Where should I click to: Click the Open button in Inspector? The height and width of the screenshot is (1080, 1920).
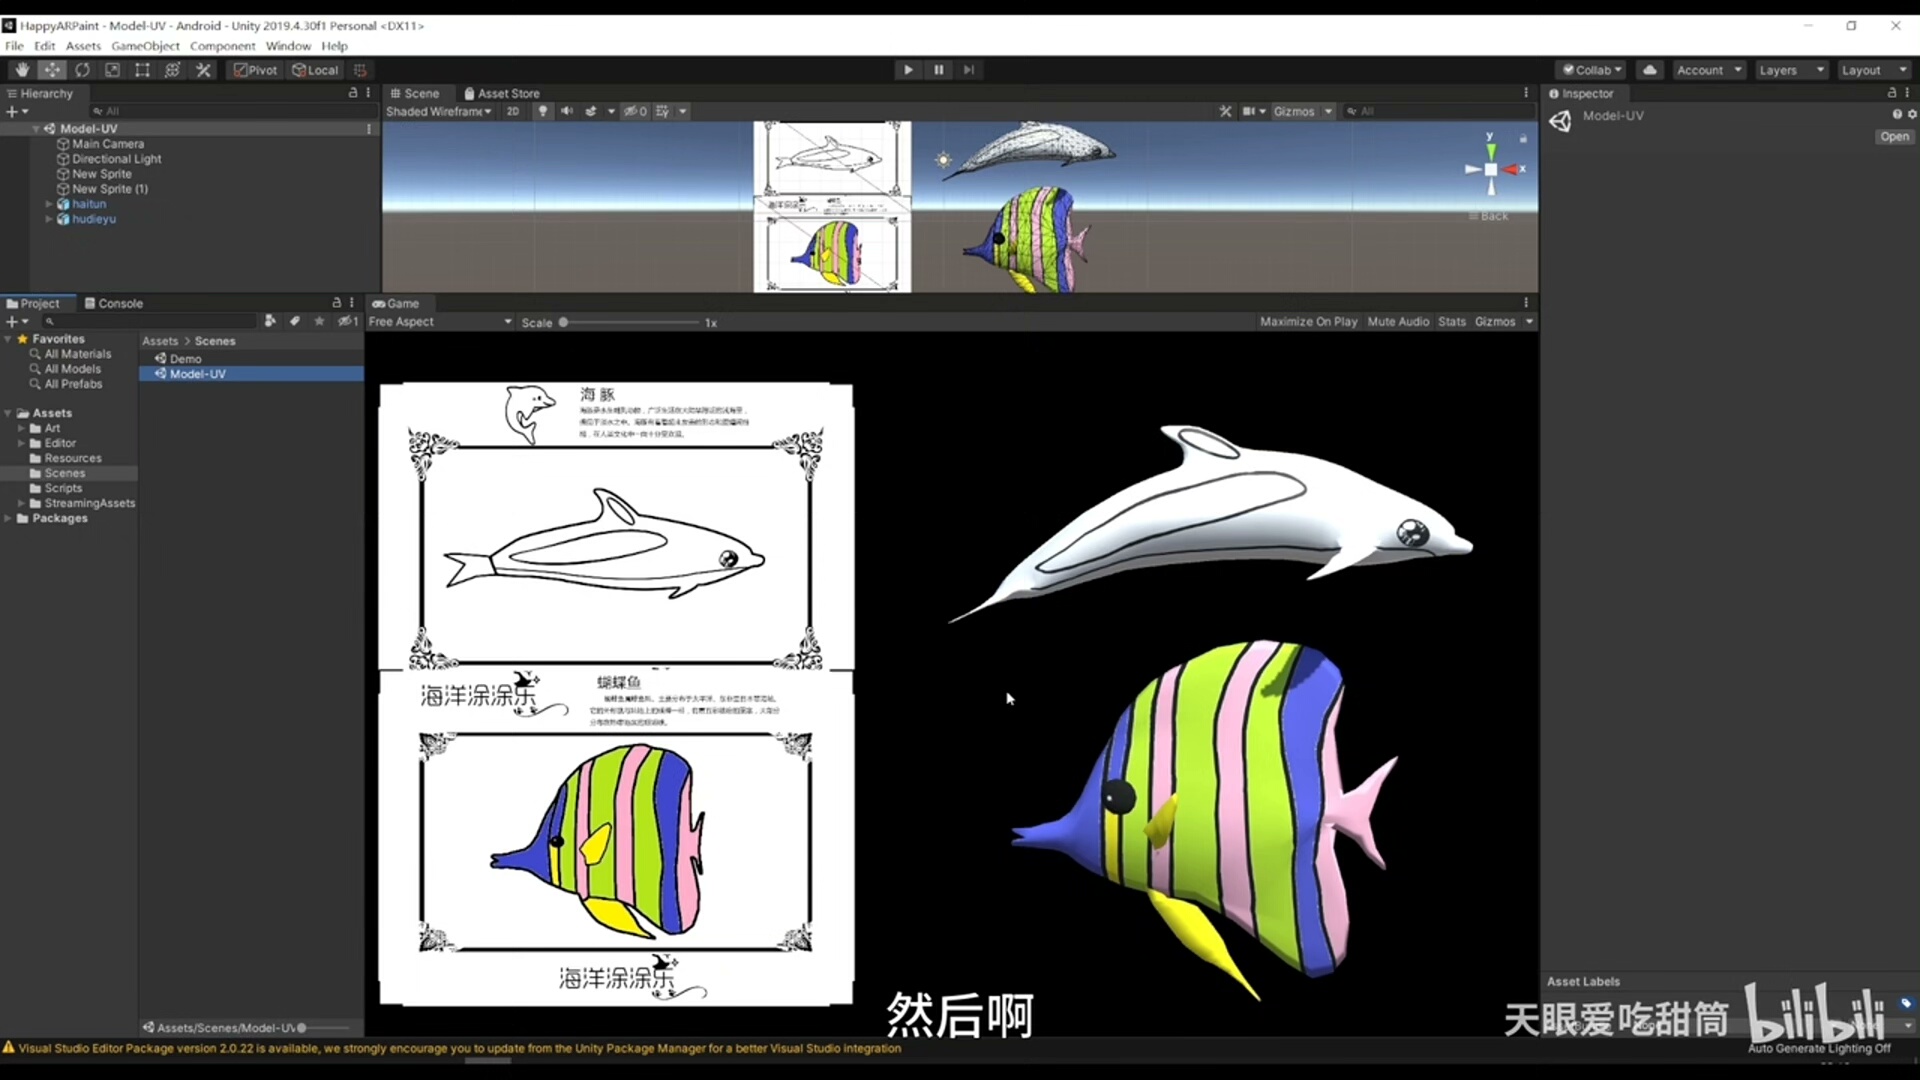tap(1894, 137)
